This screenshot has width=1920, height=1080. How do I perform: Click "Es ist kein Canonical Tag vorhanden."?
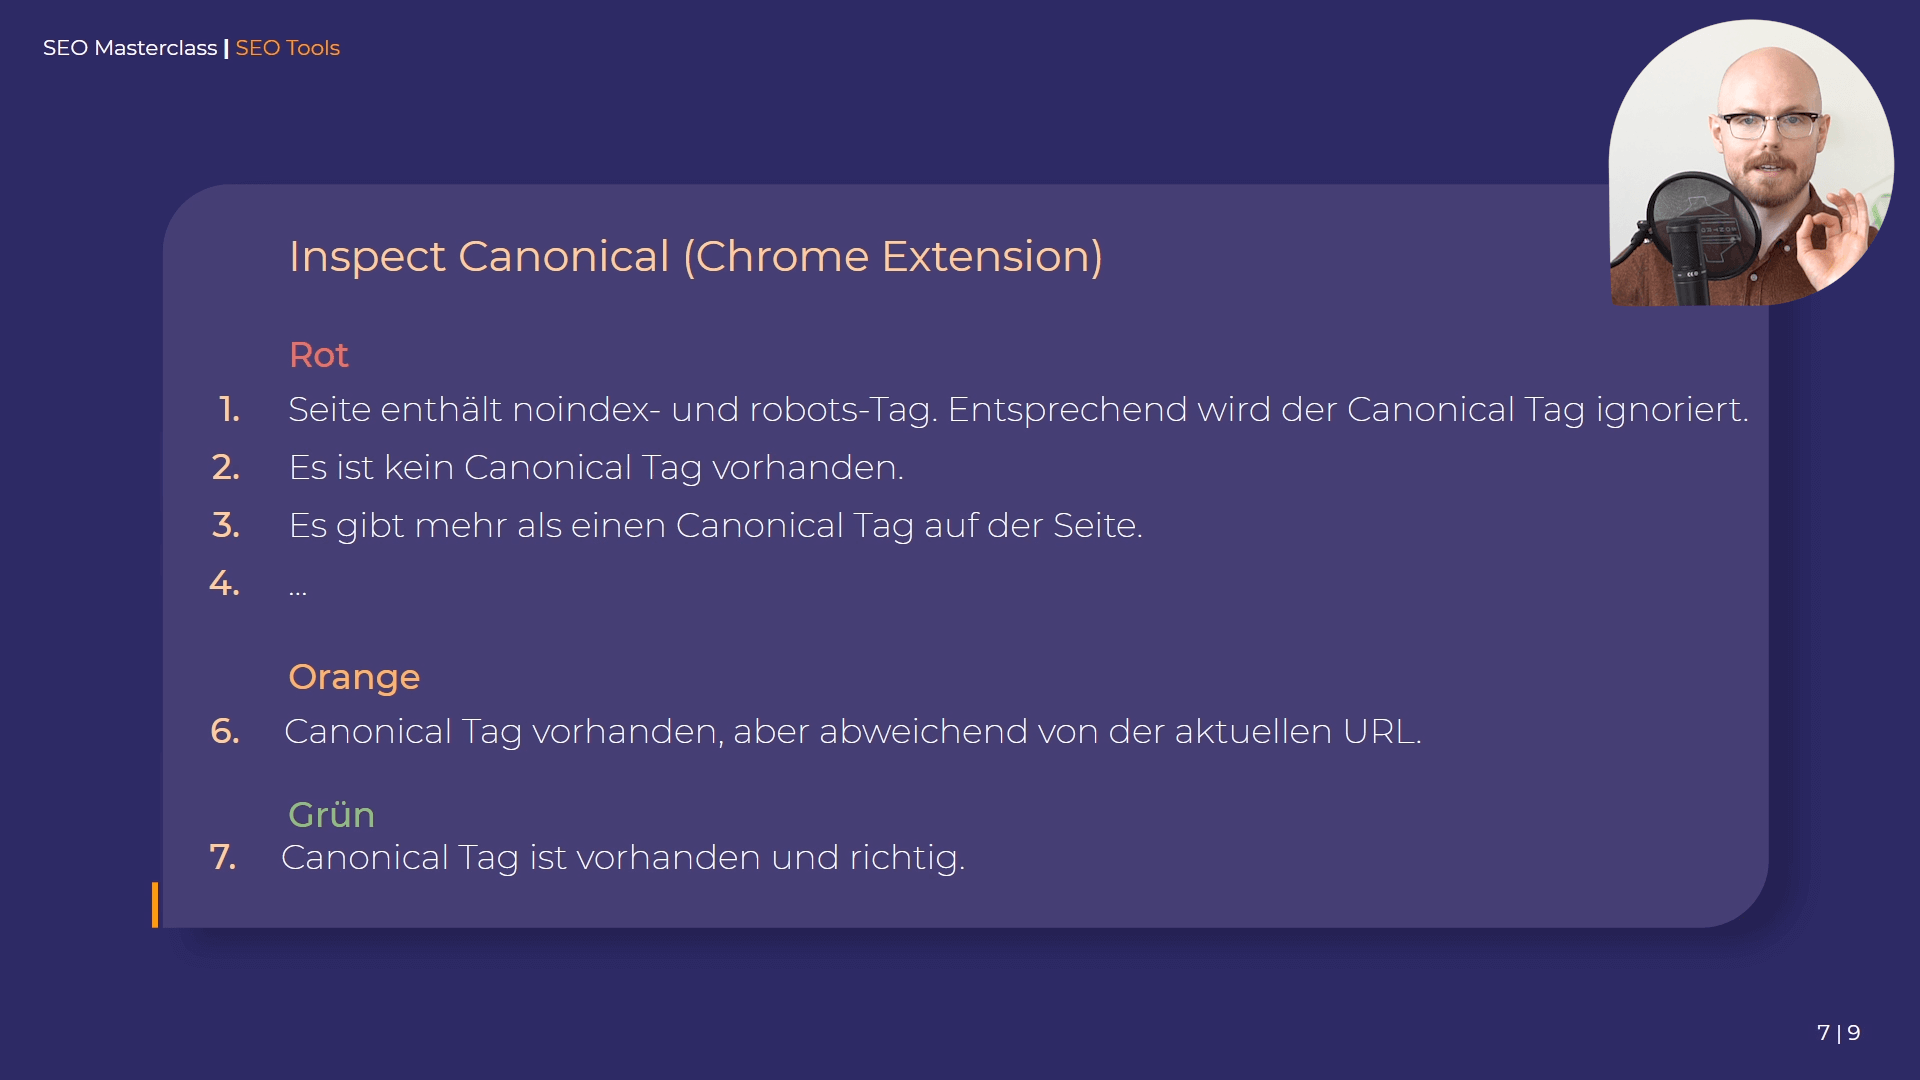click(x=596, y=468)
